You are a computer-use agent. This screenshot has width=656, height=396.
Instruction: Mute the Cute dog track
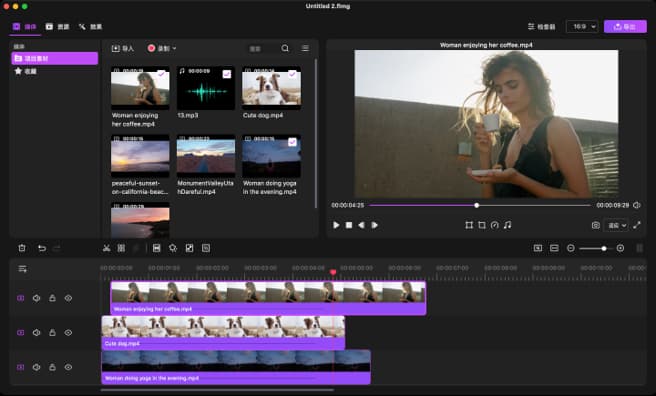tap(36, 332)
